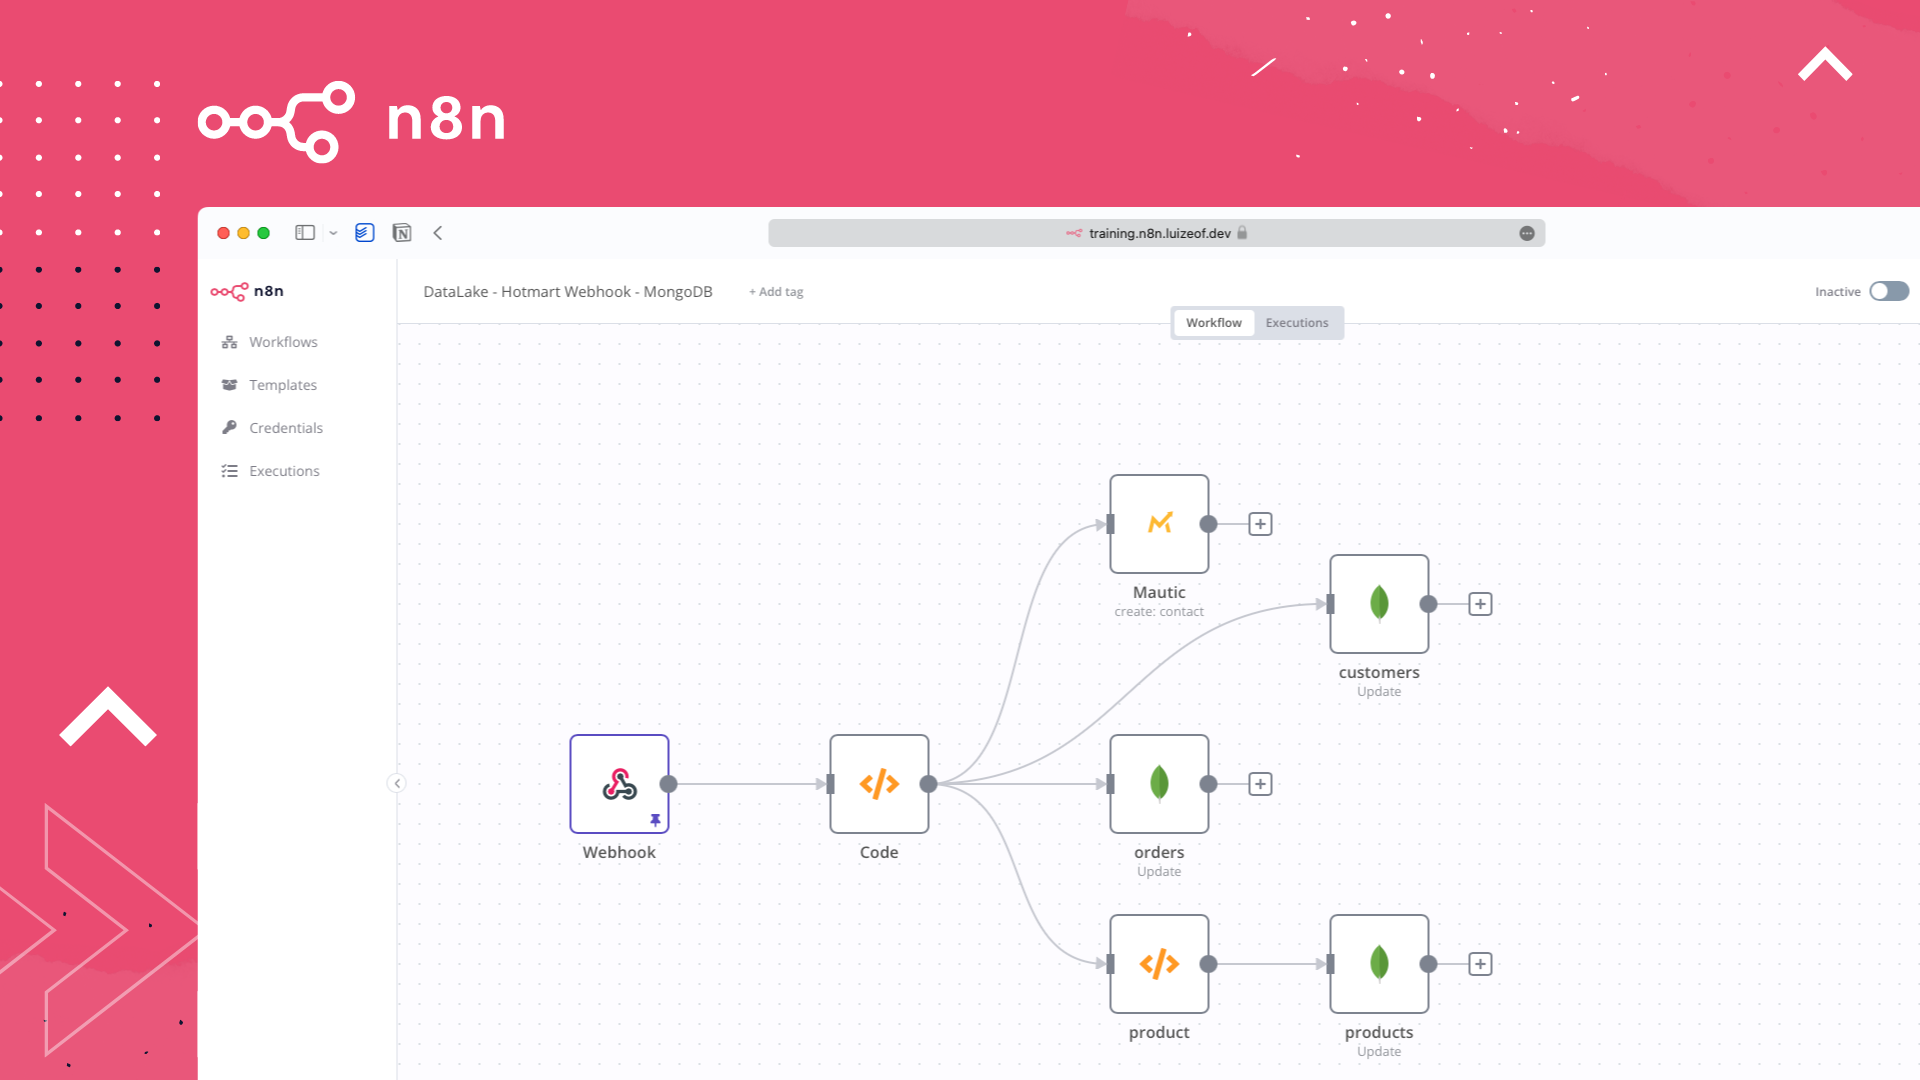Select Executions from the sidebar menu
1920x1080 pixels.
(284, 471)
